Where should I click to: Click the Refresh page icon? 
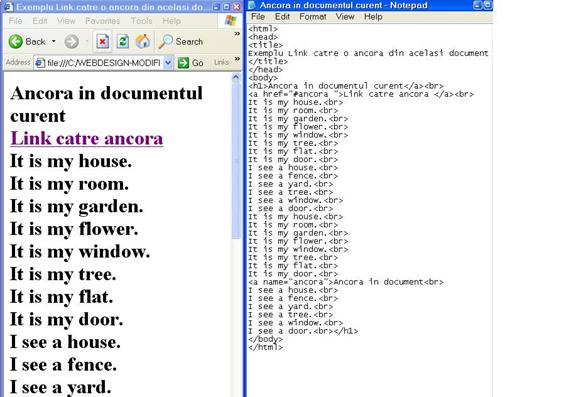[x=123, y=41]
